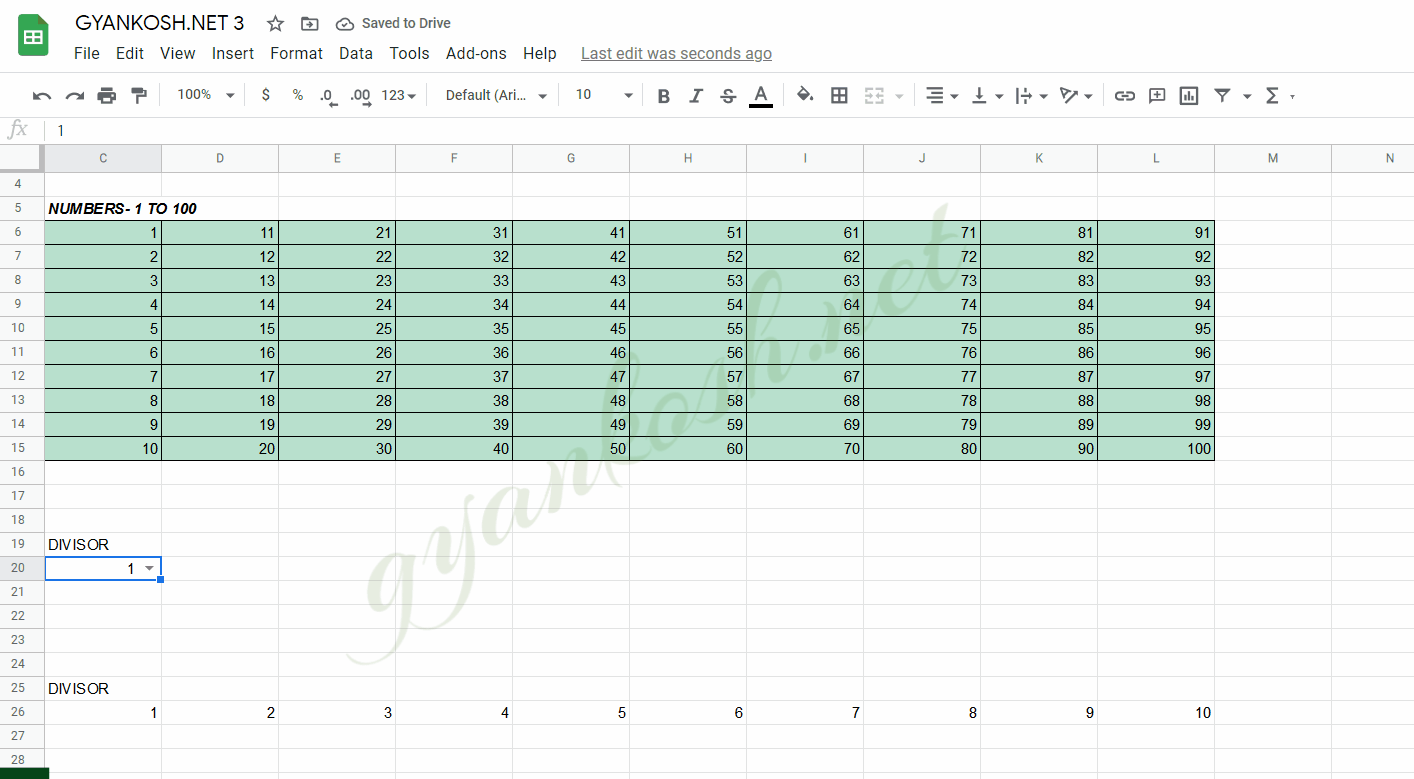Open the Data menu

tap(355, 54)
